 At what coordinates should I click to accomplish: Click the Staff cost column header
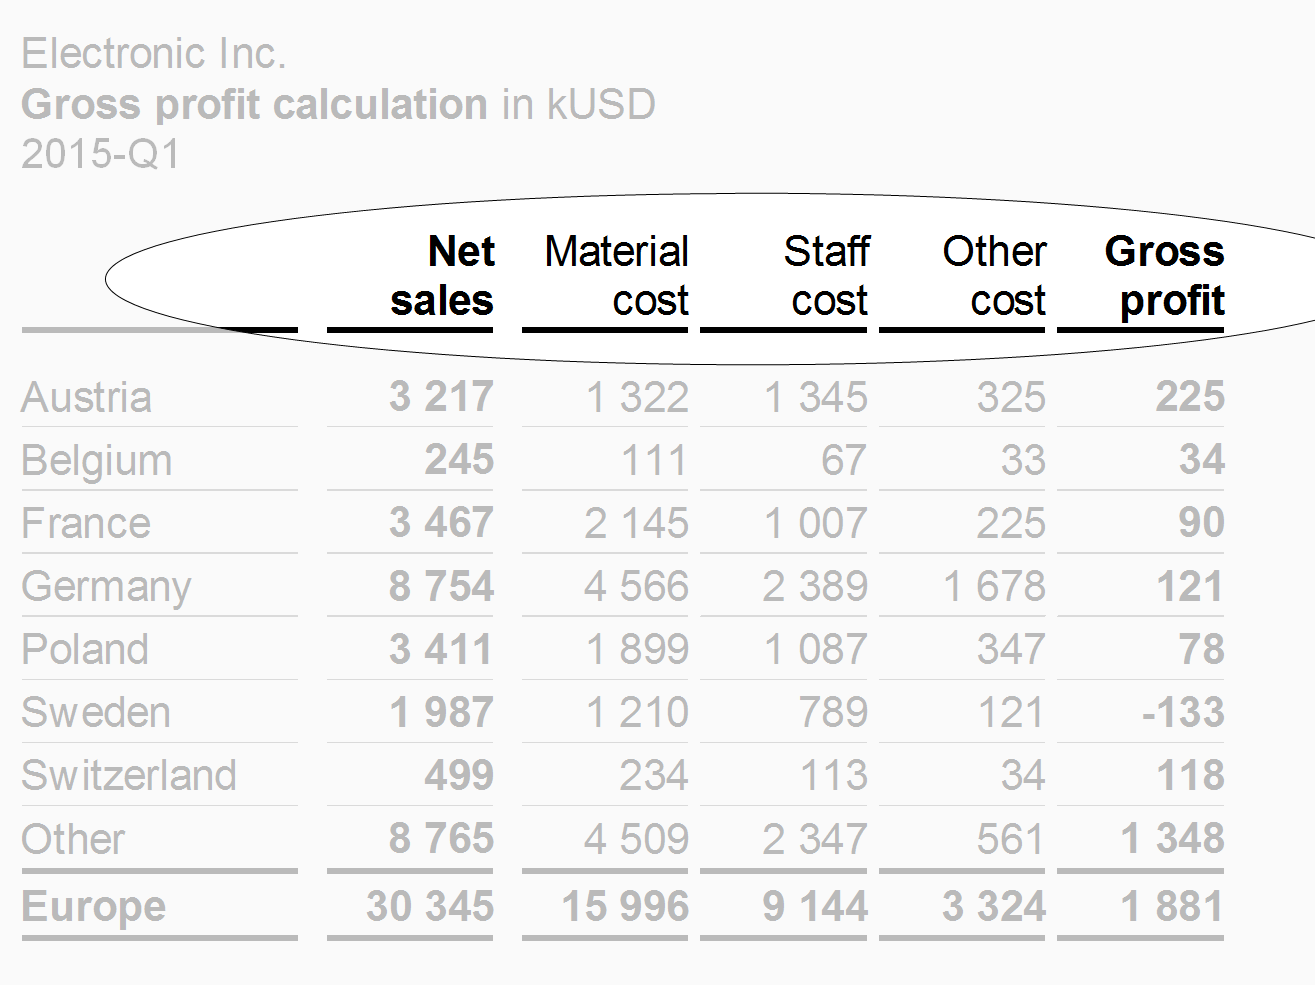coord(826,276)
